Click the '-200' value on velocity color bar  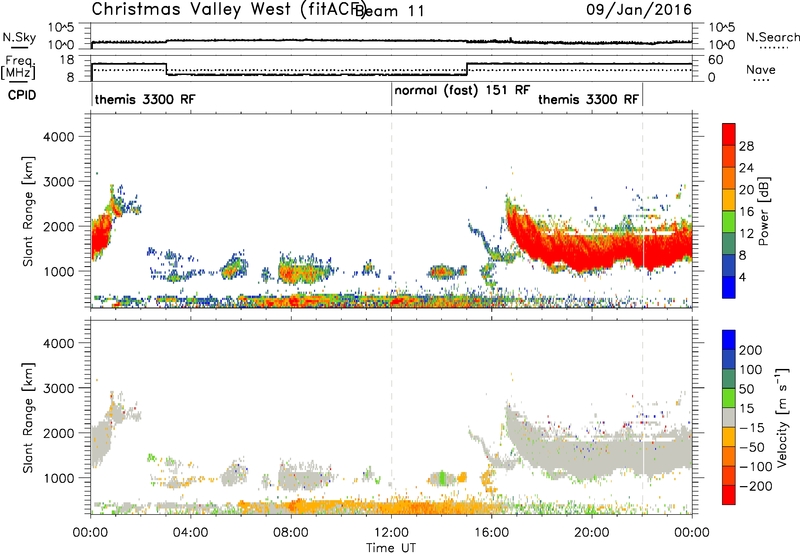pos(756,486)
